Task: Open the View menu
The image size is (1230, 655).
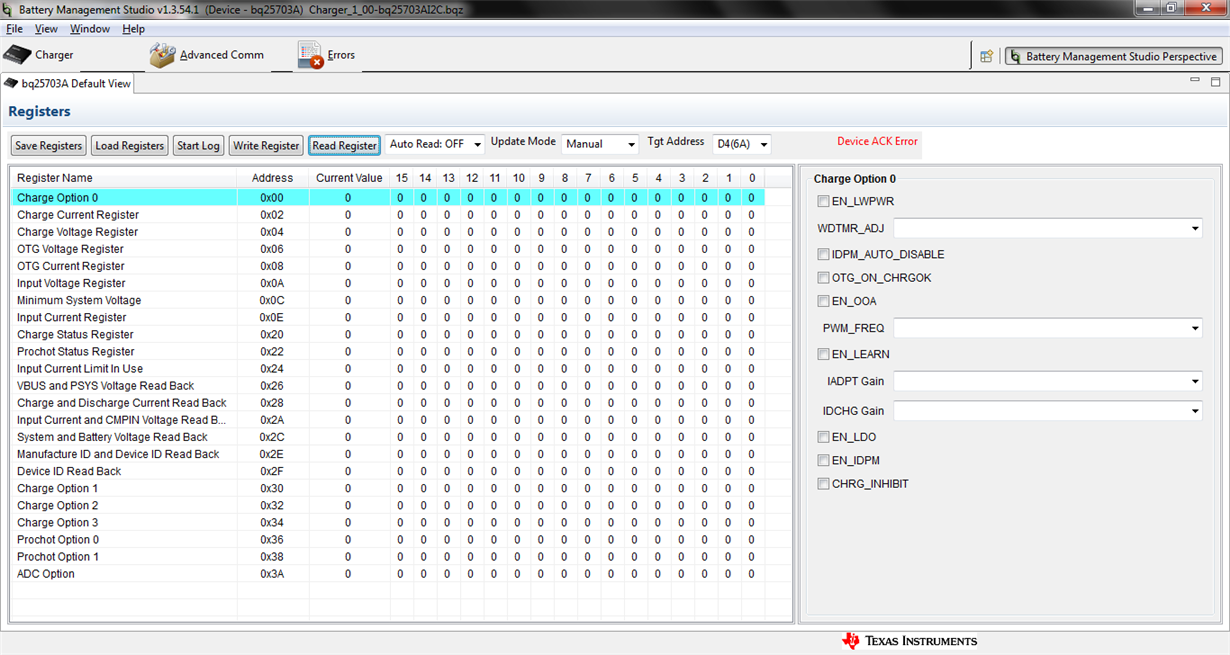Action: click(x=46, y=29)
